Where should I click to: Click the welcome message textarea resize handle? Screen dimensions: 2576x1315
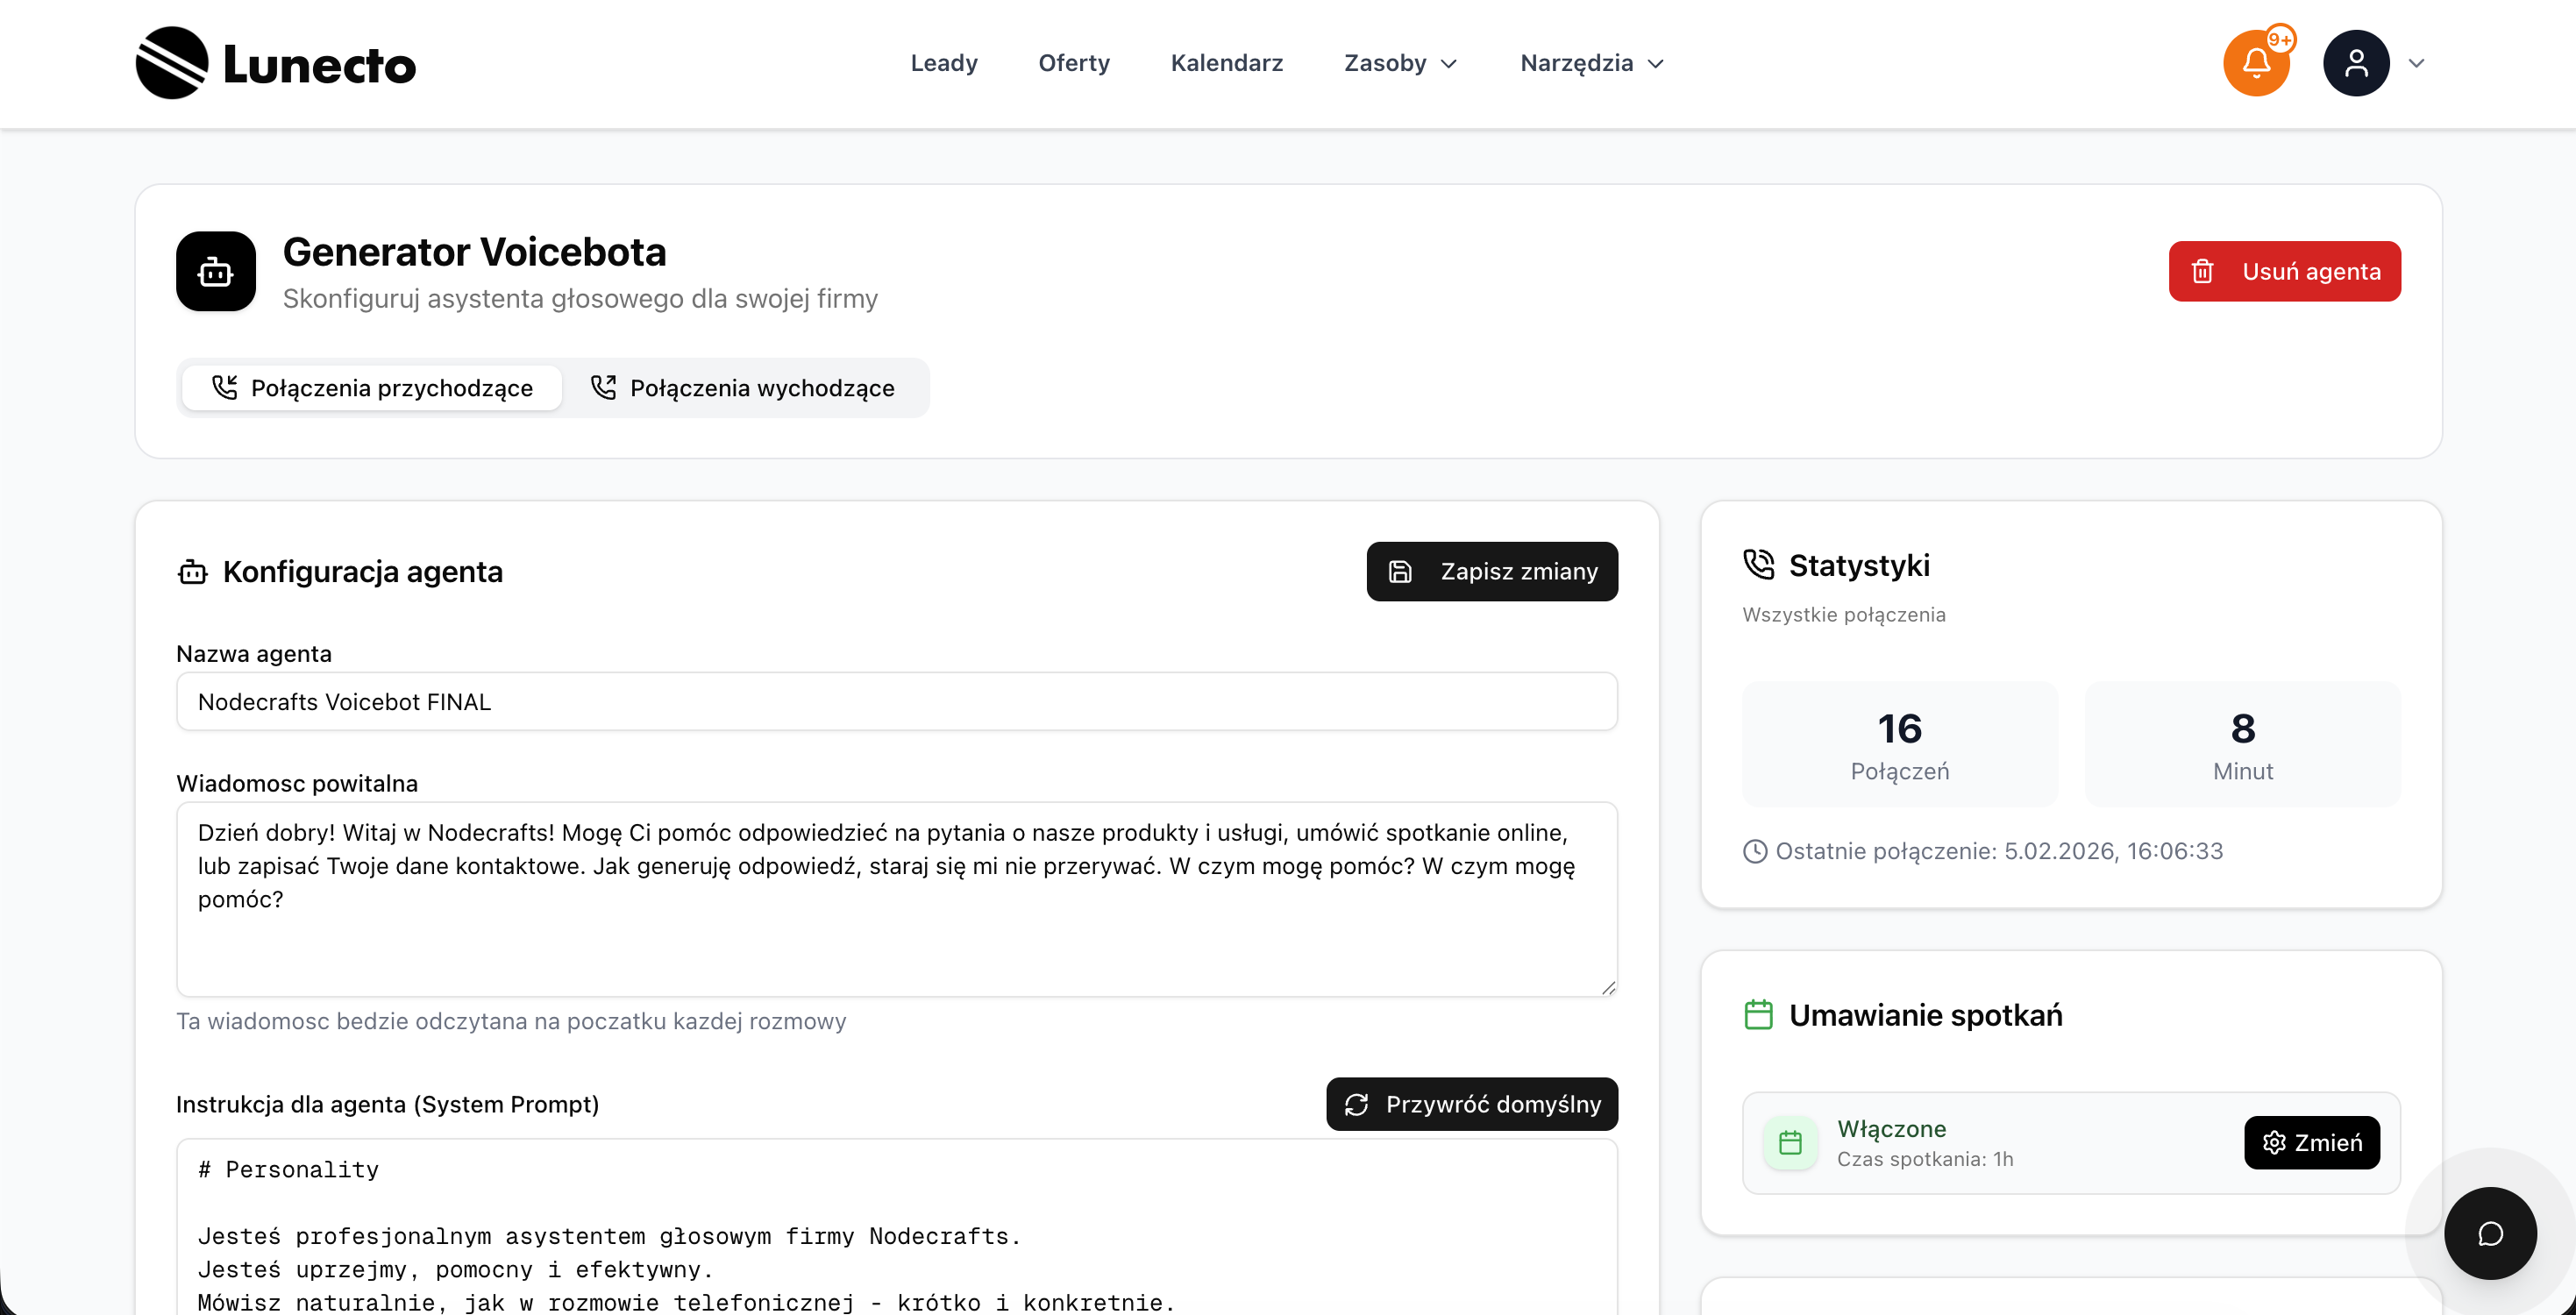(1607, 987)
